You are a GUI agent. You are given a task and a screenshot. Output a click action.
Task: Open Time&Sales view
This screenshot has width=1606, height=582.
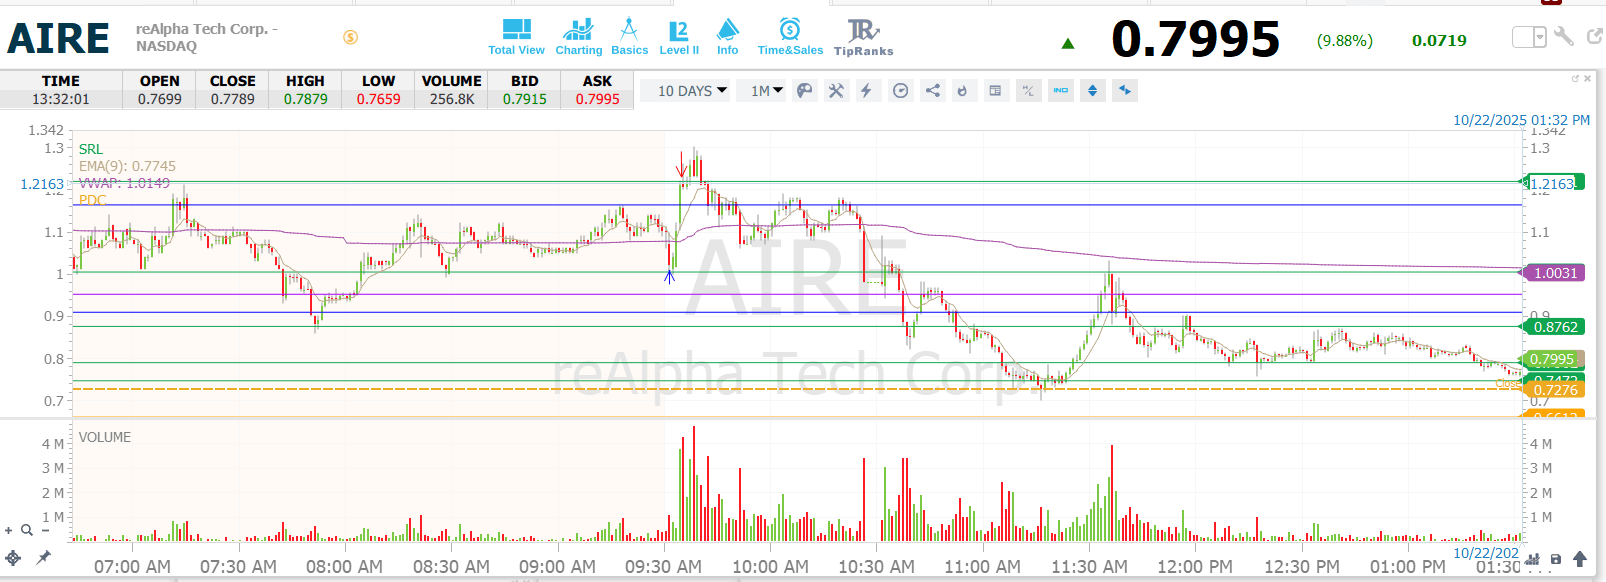pos(790,37)
